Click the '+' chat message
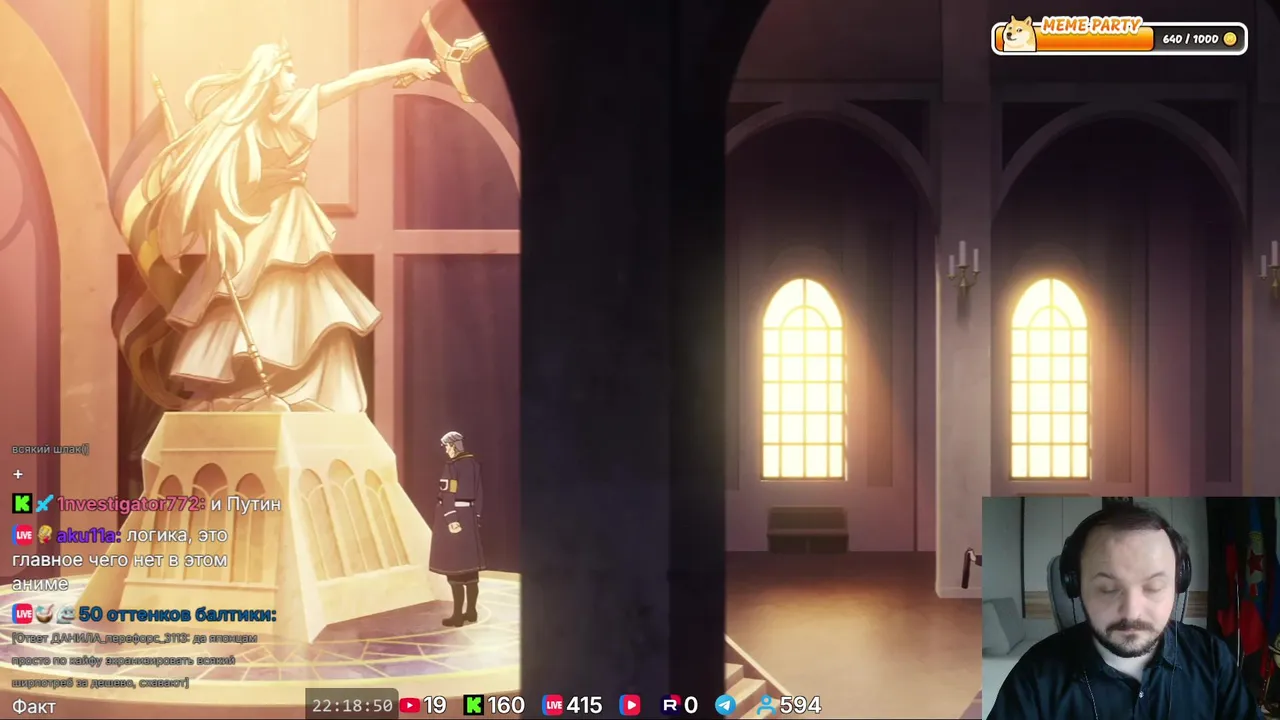1280x720 pixels. click(x=17, y=474)
